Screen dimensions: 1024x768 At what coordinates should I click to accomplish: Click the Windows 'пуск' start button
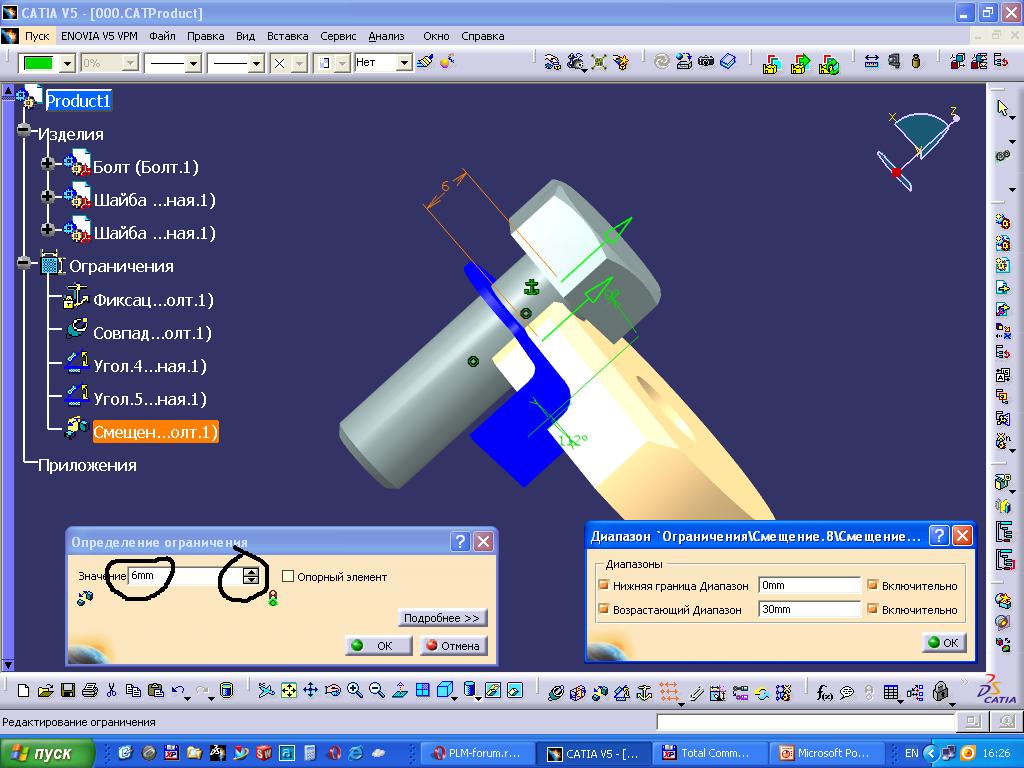pyautogui.click(x=47, y=753)
